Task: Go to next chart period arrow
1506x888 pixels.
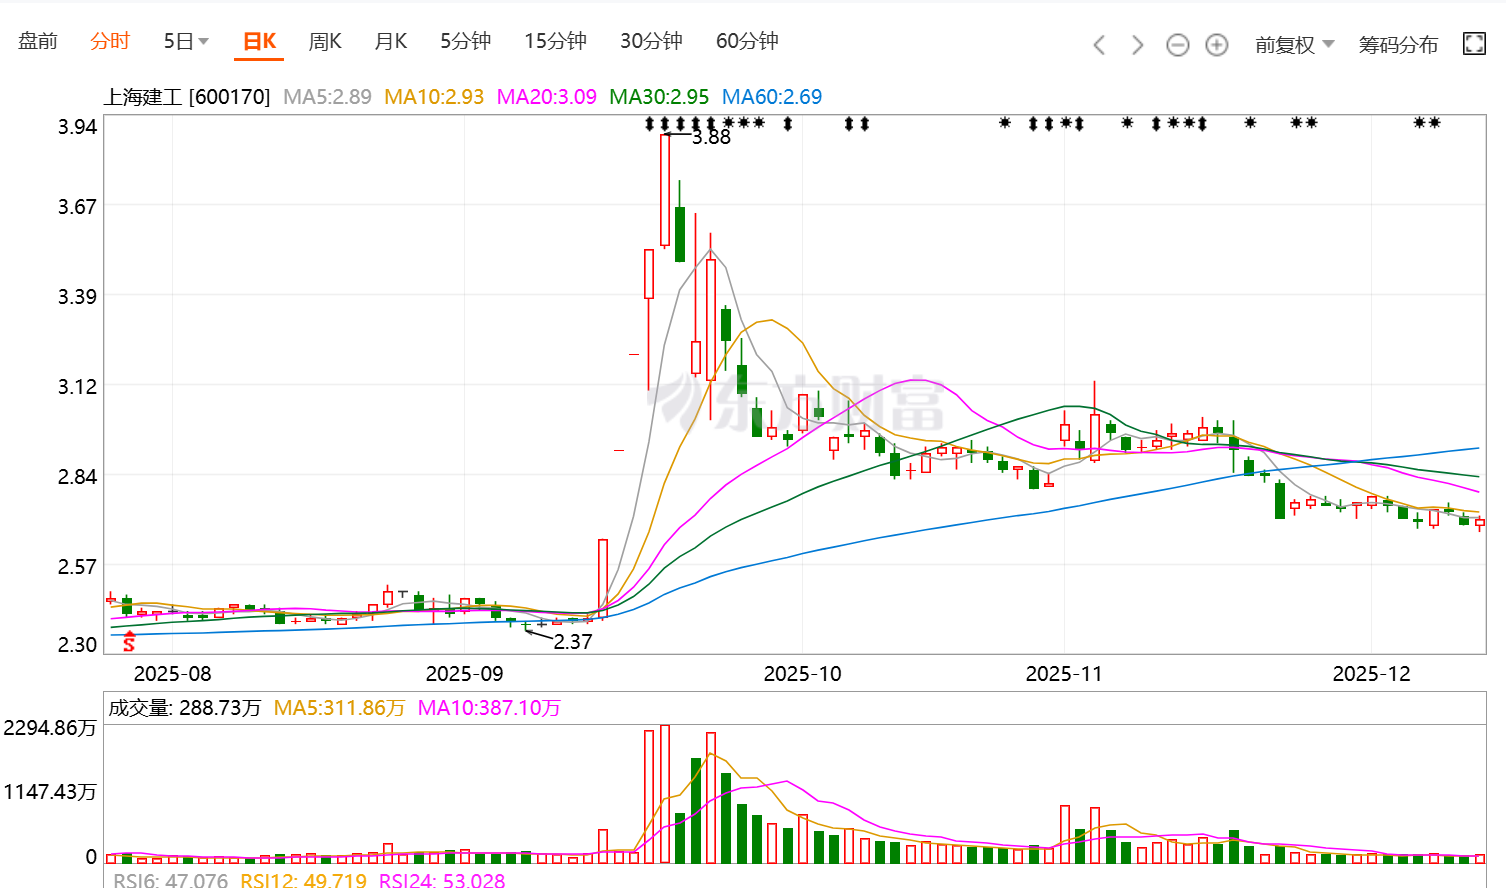Action: (x=1137, y=45)
